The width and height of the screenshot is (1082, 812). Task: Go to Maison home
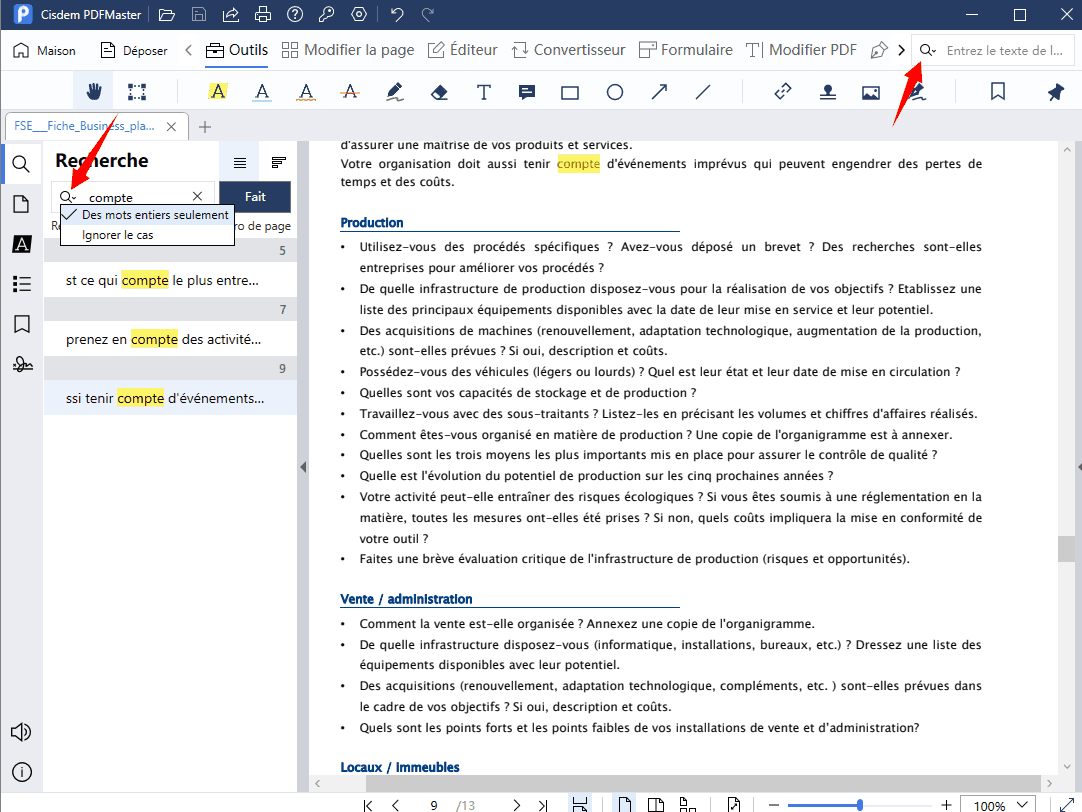point(45,50)
